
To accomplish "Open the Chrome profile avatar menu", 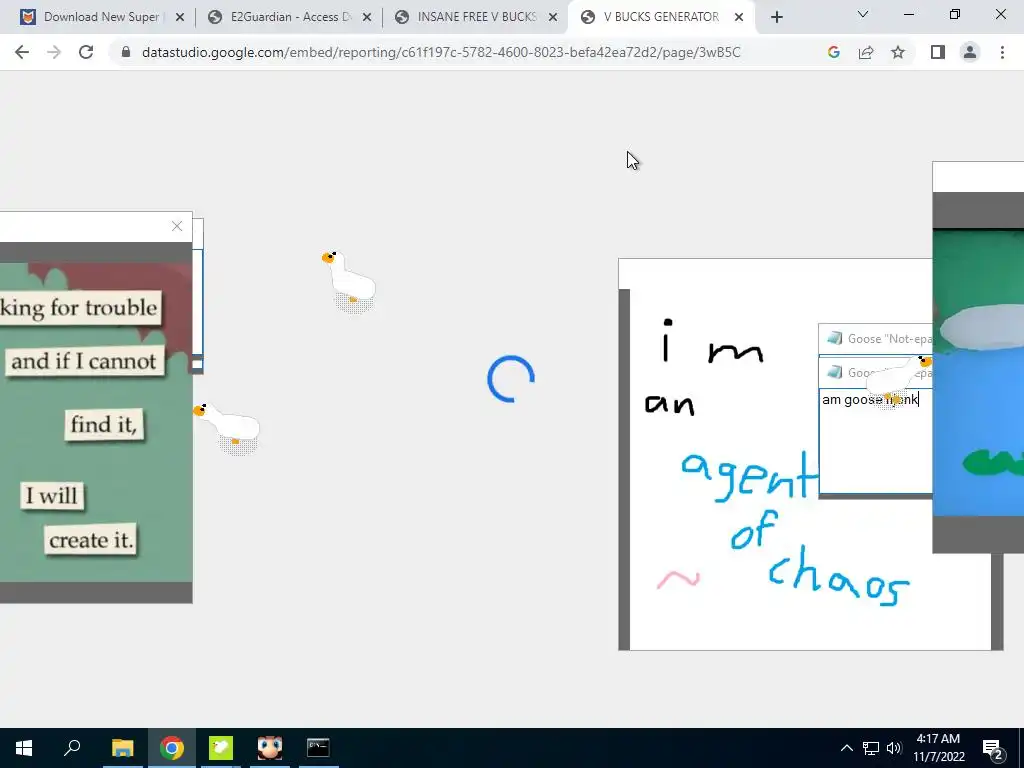I will [970, 52].
